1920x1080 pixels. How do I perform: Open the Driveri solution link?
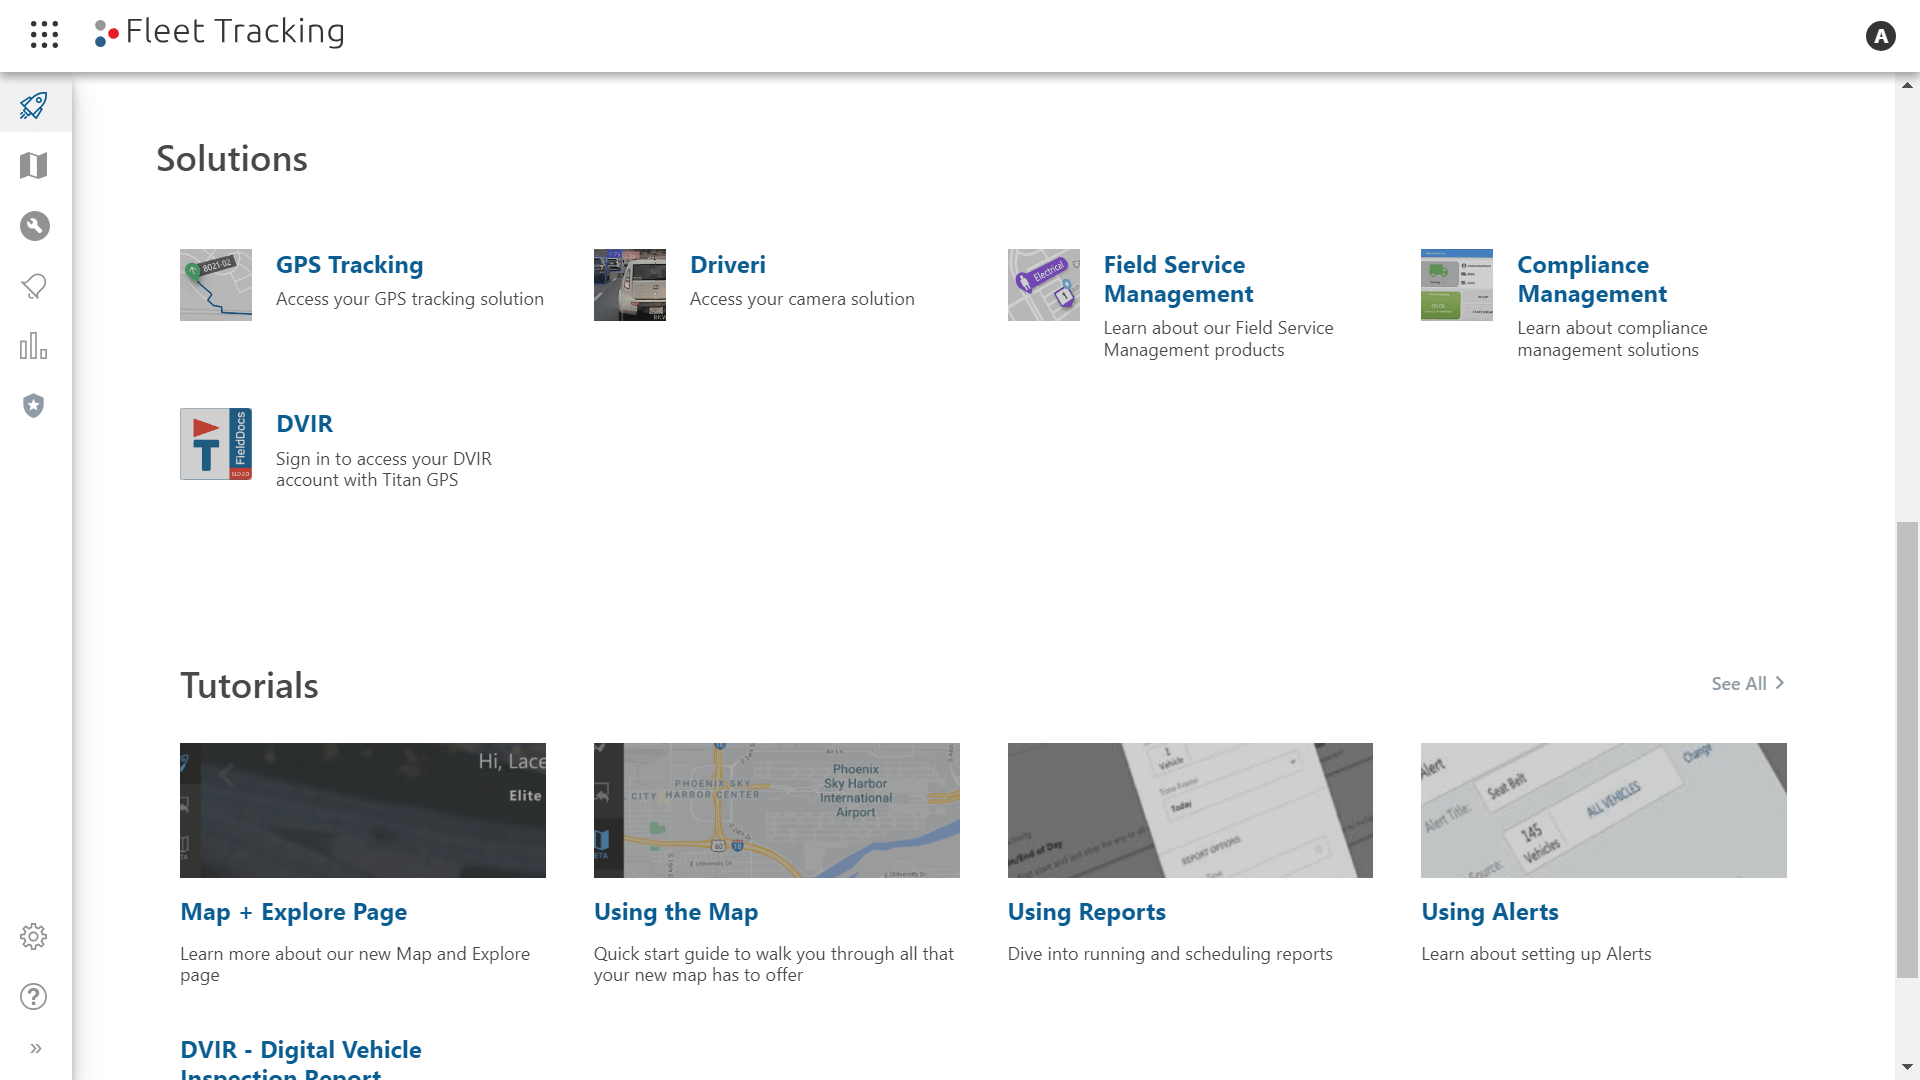727,265
